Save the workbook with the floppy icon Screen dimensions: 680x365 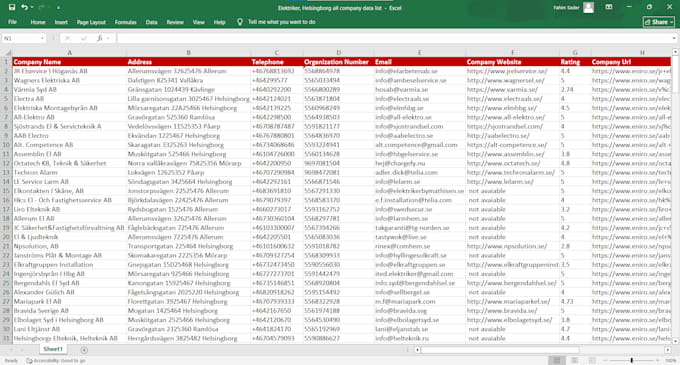pos(12,7)
